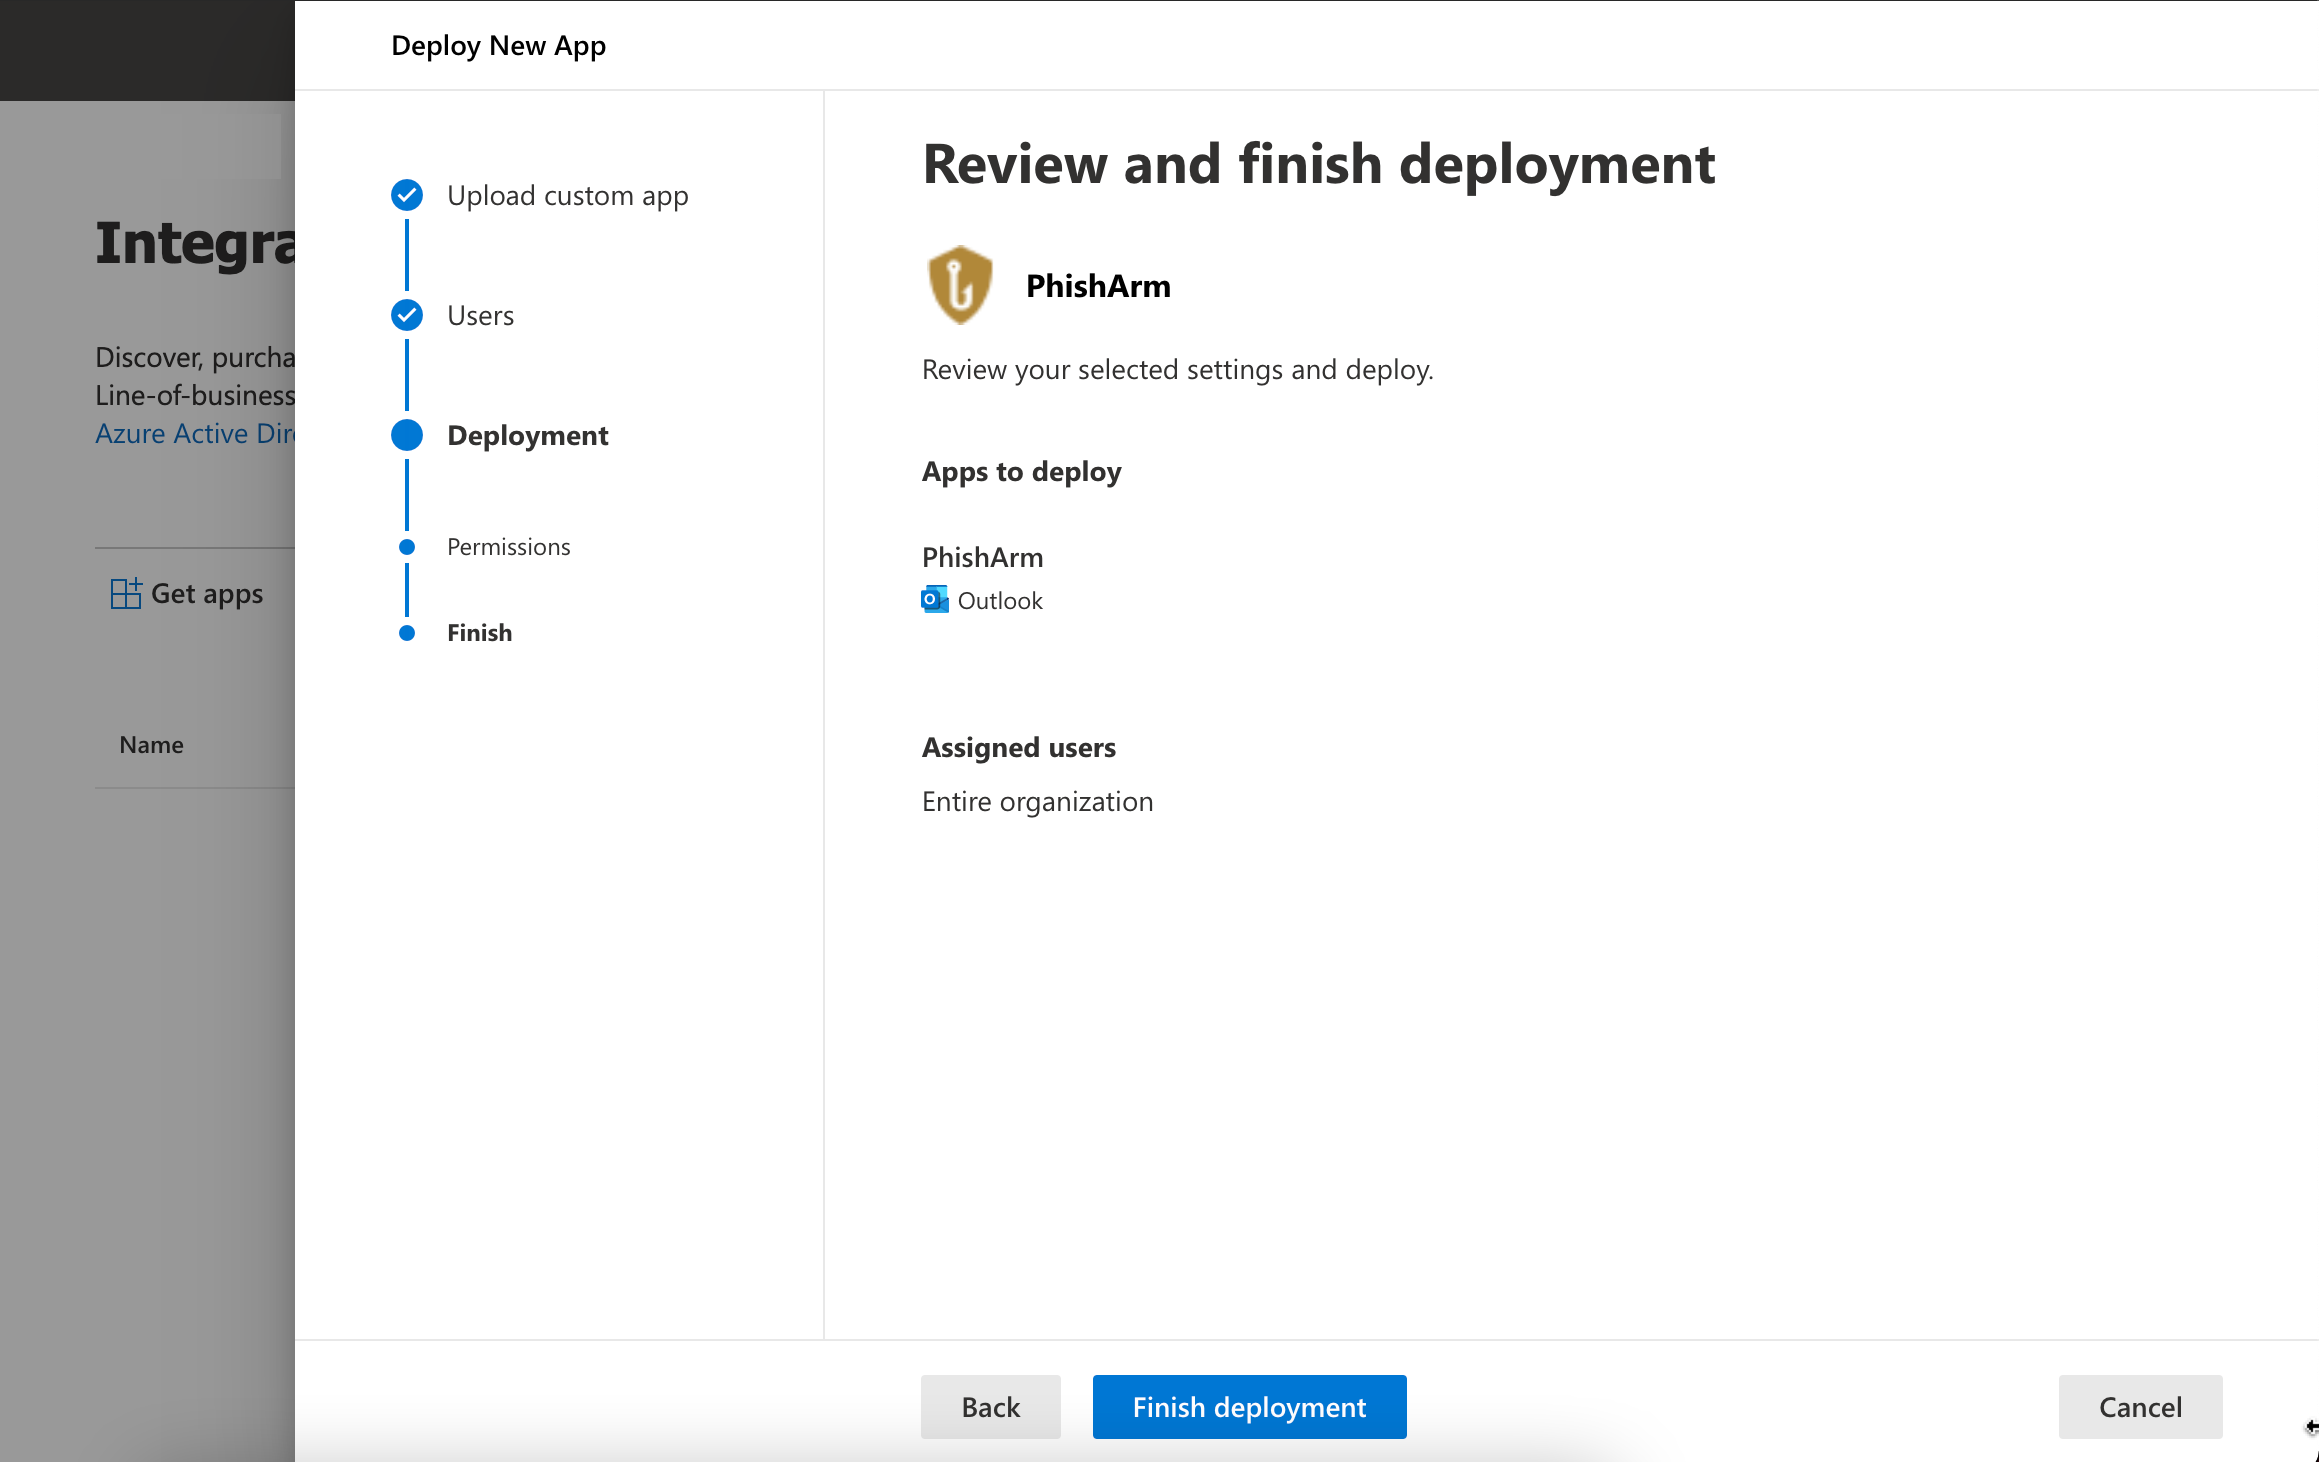Go to the Upload custom app step

click(567, 195)
